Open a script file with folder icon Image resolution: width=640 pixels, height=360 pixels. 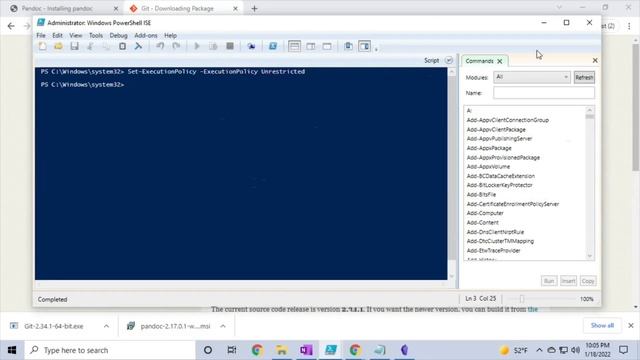click(58, 46)
